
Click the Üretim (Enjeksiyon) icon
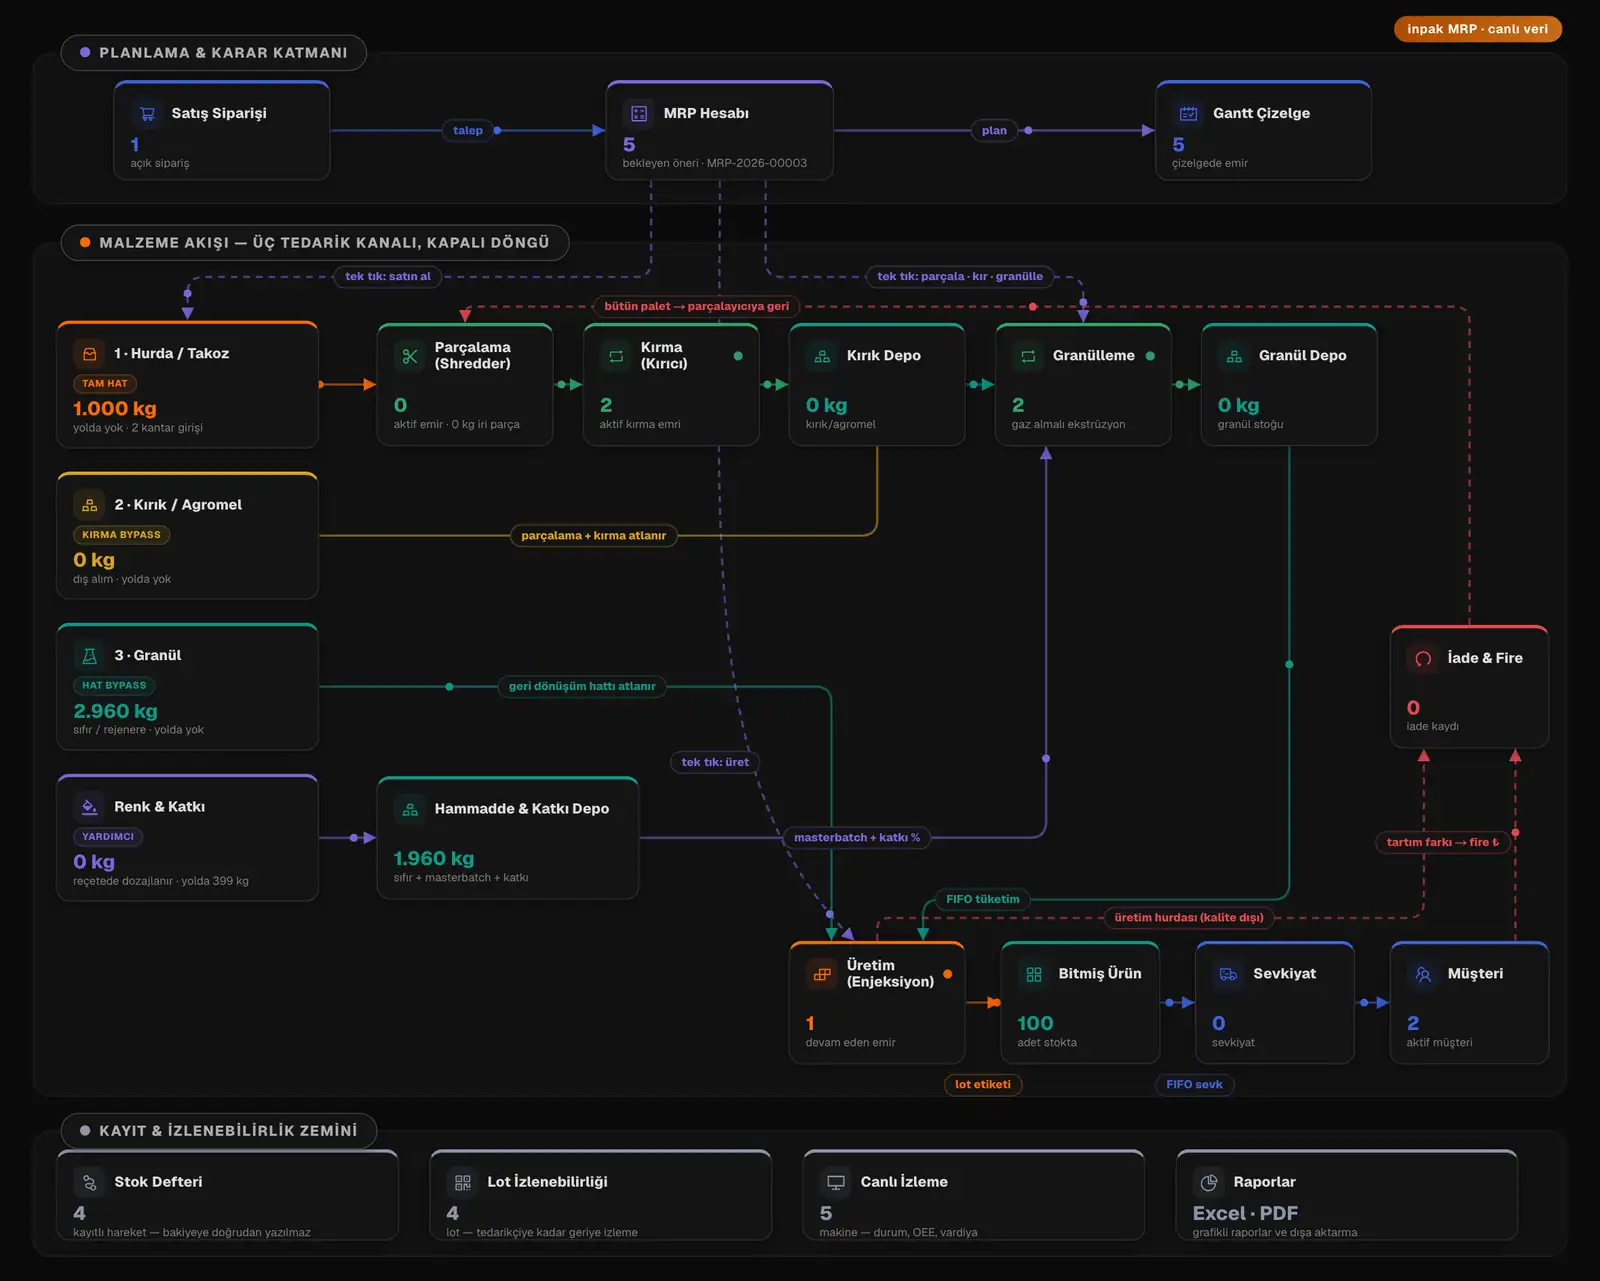(x=822, y=974)
